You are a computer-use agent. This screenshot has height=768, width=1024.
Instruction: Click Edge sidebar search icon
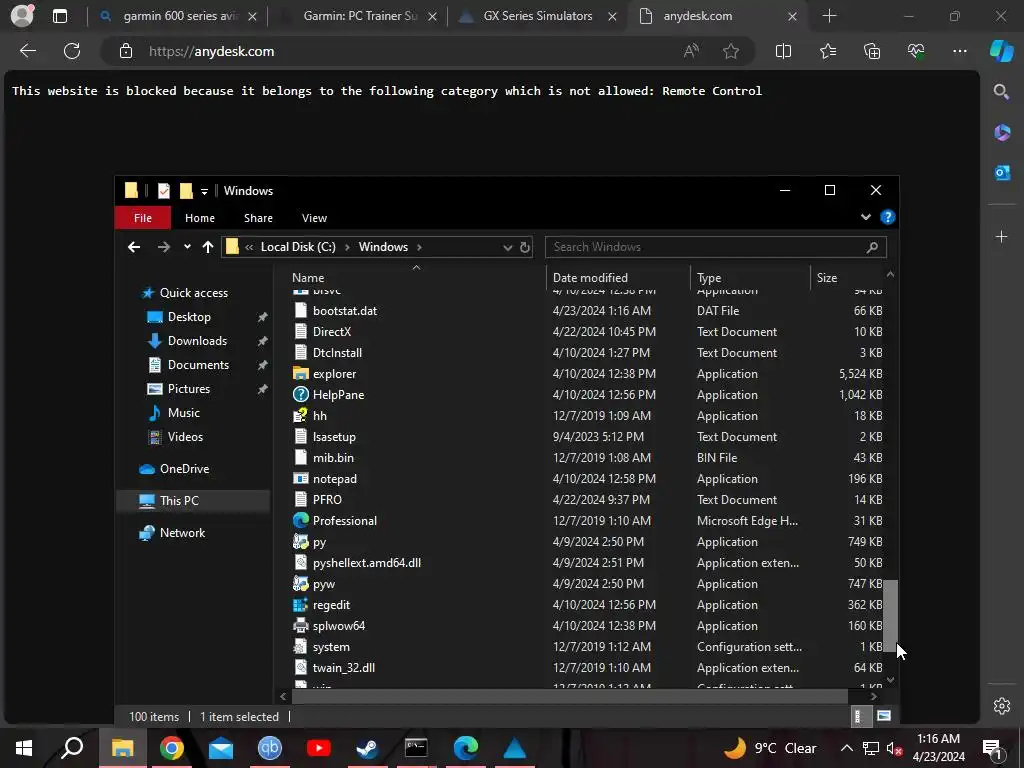pos(1001,91)
